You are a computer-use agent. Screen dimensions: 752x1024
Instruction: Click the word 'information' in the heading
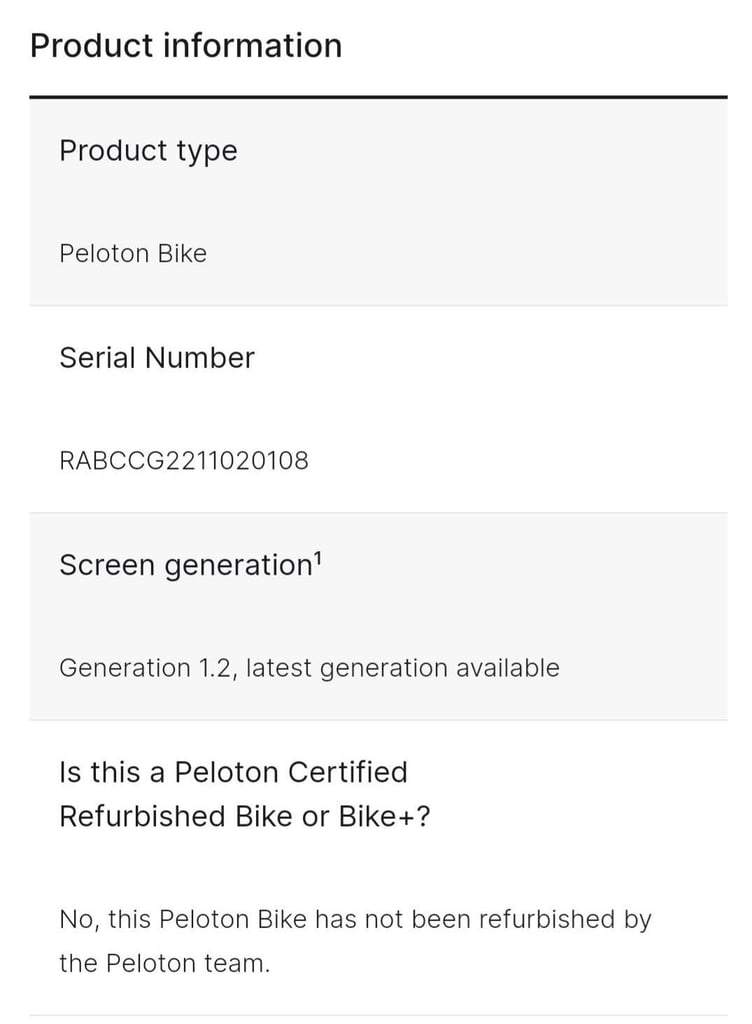[x=252, y=46]
